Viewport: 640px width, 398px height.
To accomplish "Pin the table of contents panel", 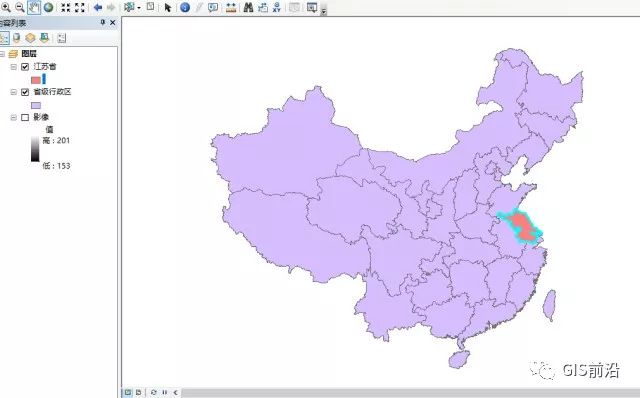I will (103, 22).
